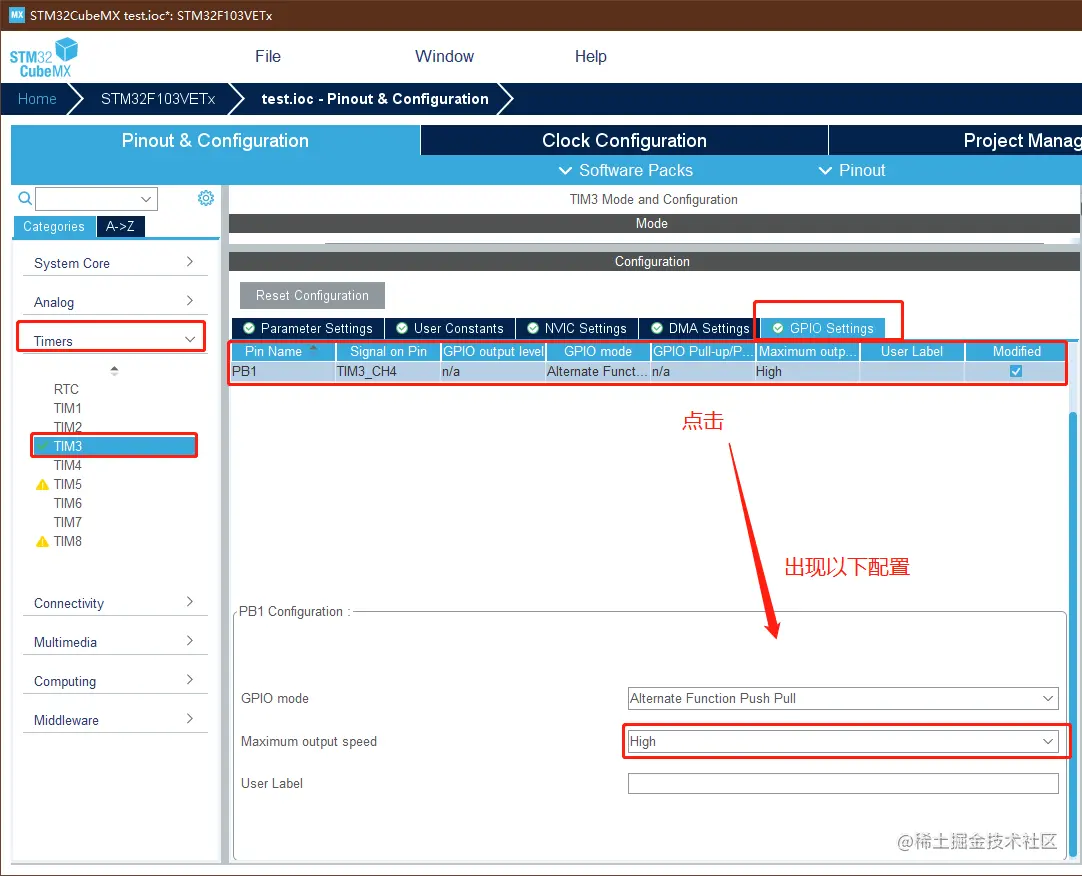This screenshot has width=1082, height=876.
Task: Click the GPIO mode column header
Action: [598, 351]
